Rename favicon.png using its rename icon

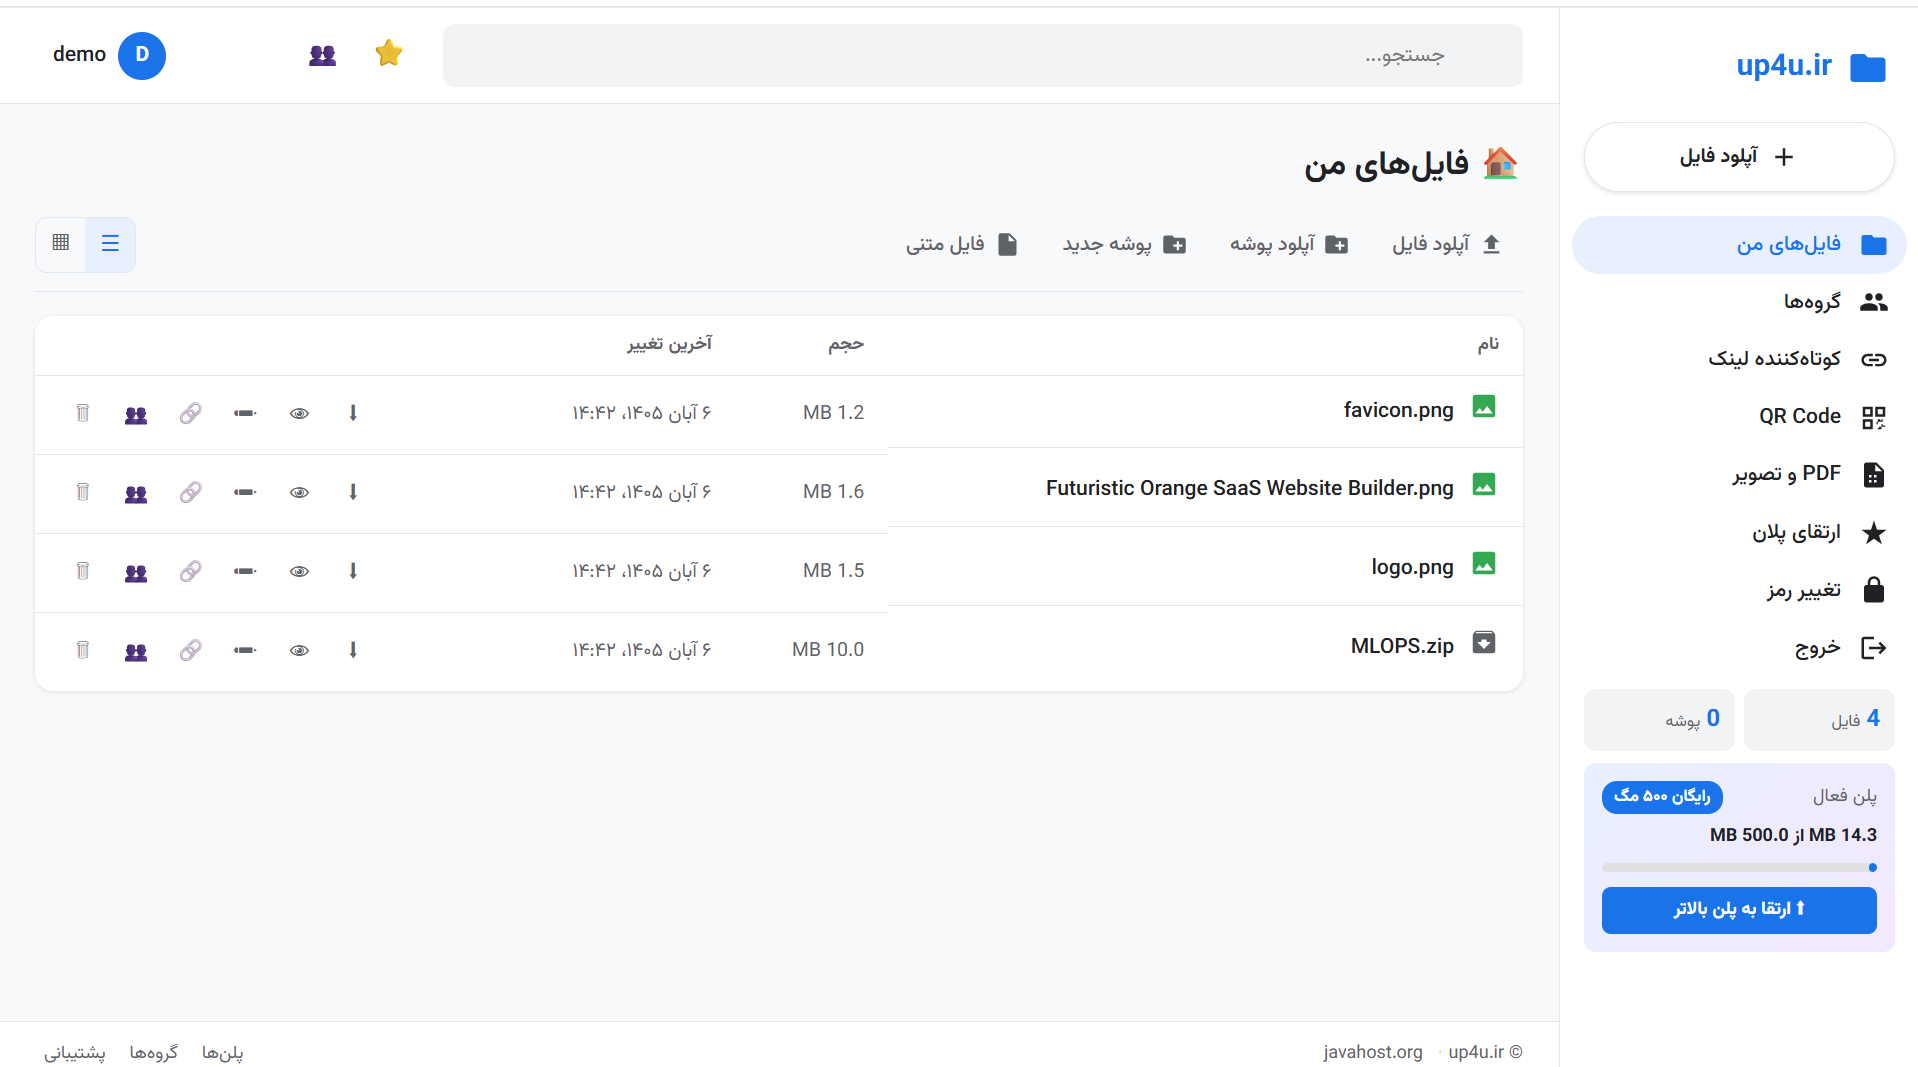[245, 413]
